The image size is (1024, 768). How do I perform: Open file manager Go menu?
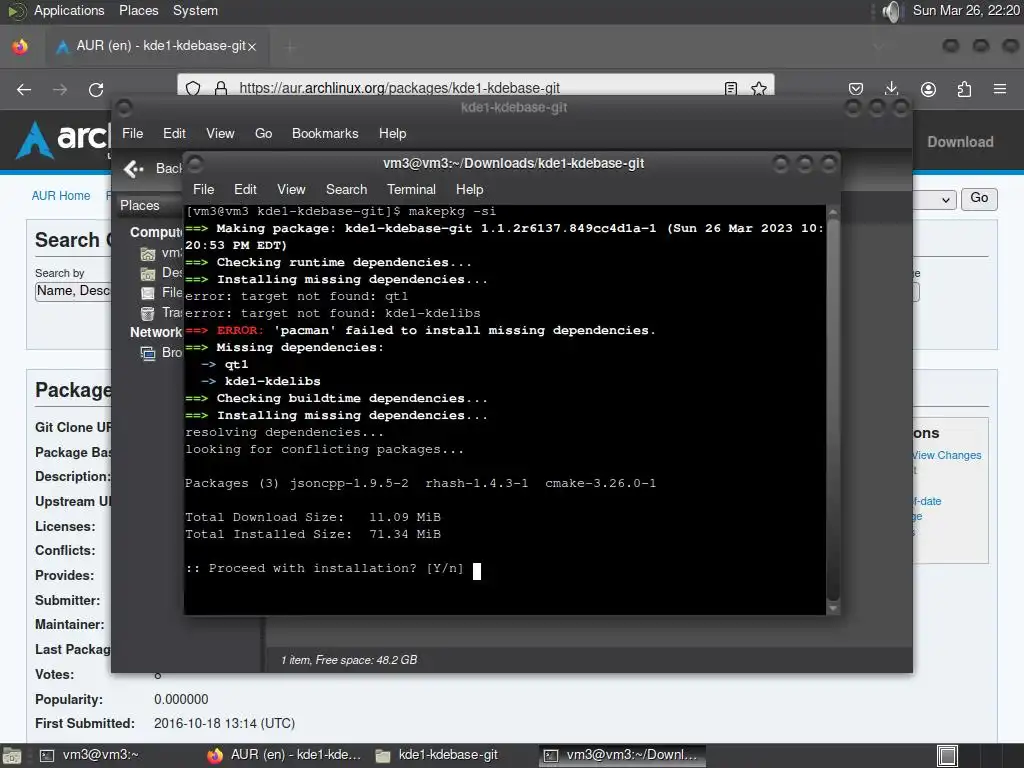click(x=263, y=133)
